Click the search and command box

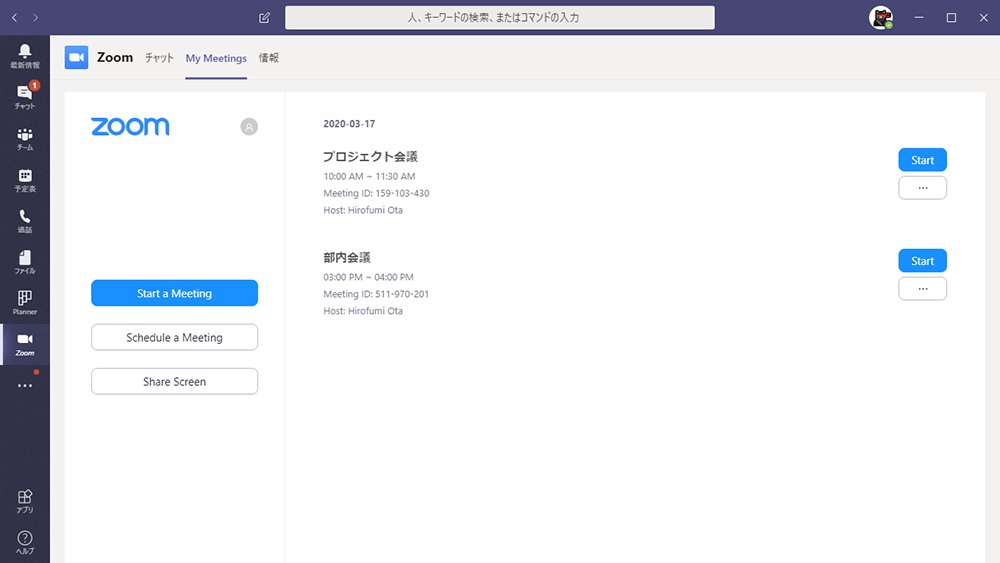tap(499, 18)
